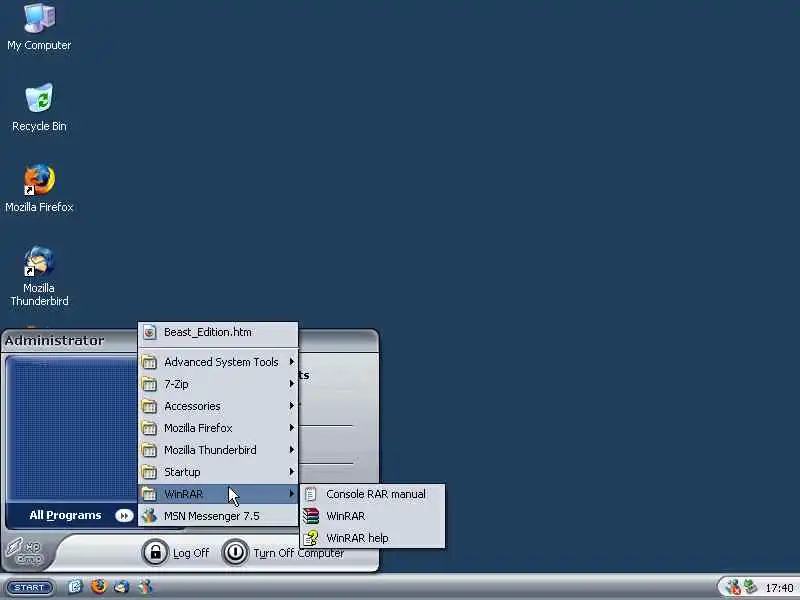Click the Startup folder icon
This screenshot has width=800, height=600.
pyautogui.click(x=149, y=472)
